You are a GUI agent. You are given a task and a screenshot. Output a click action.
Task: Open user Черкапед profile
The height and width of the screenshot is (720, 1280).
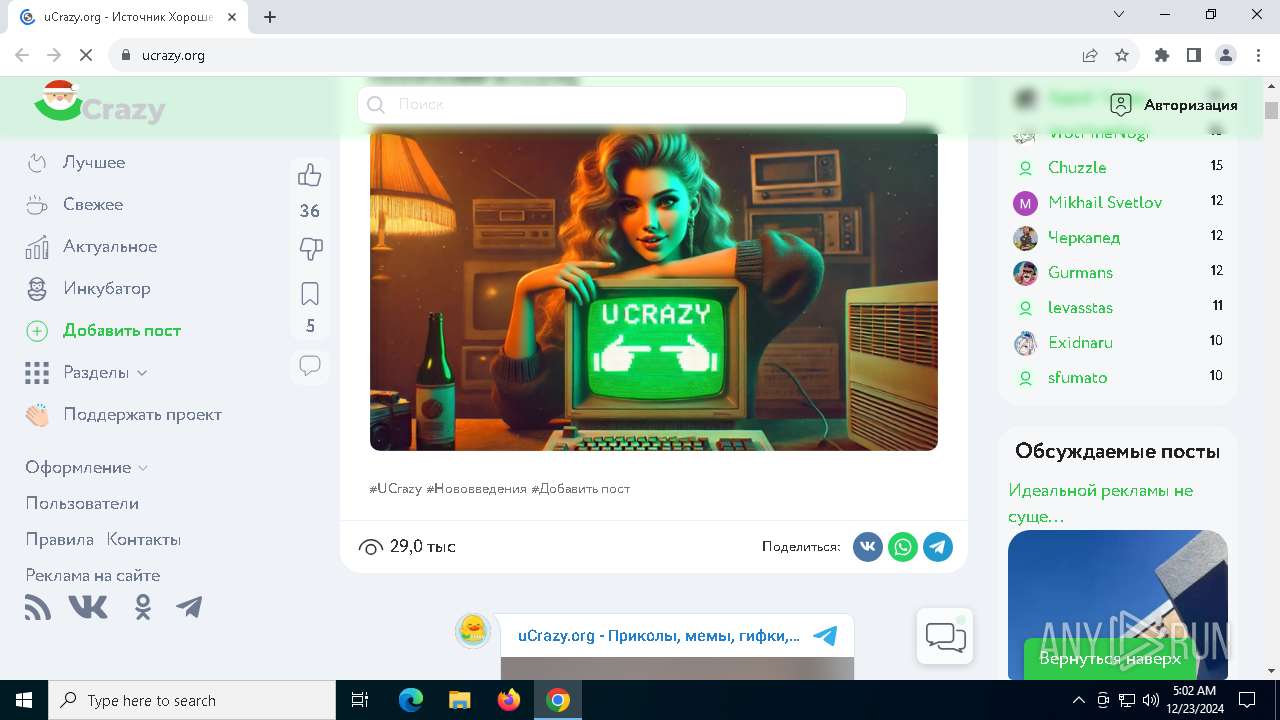tap(1084, 237)
